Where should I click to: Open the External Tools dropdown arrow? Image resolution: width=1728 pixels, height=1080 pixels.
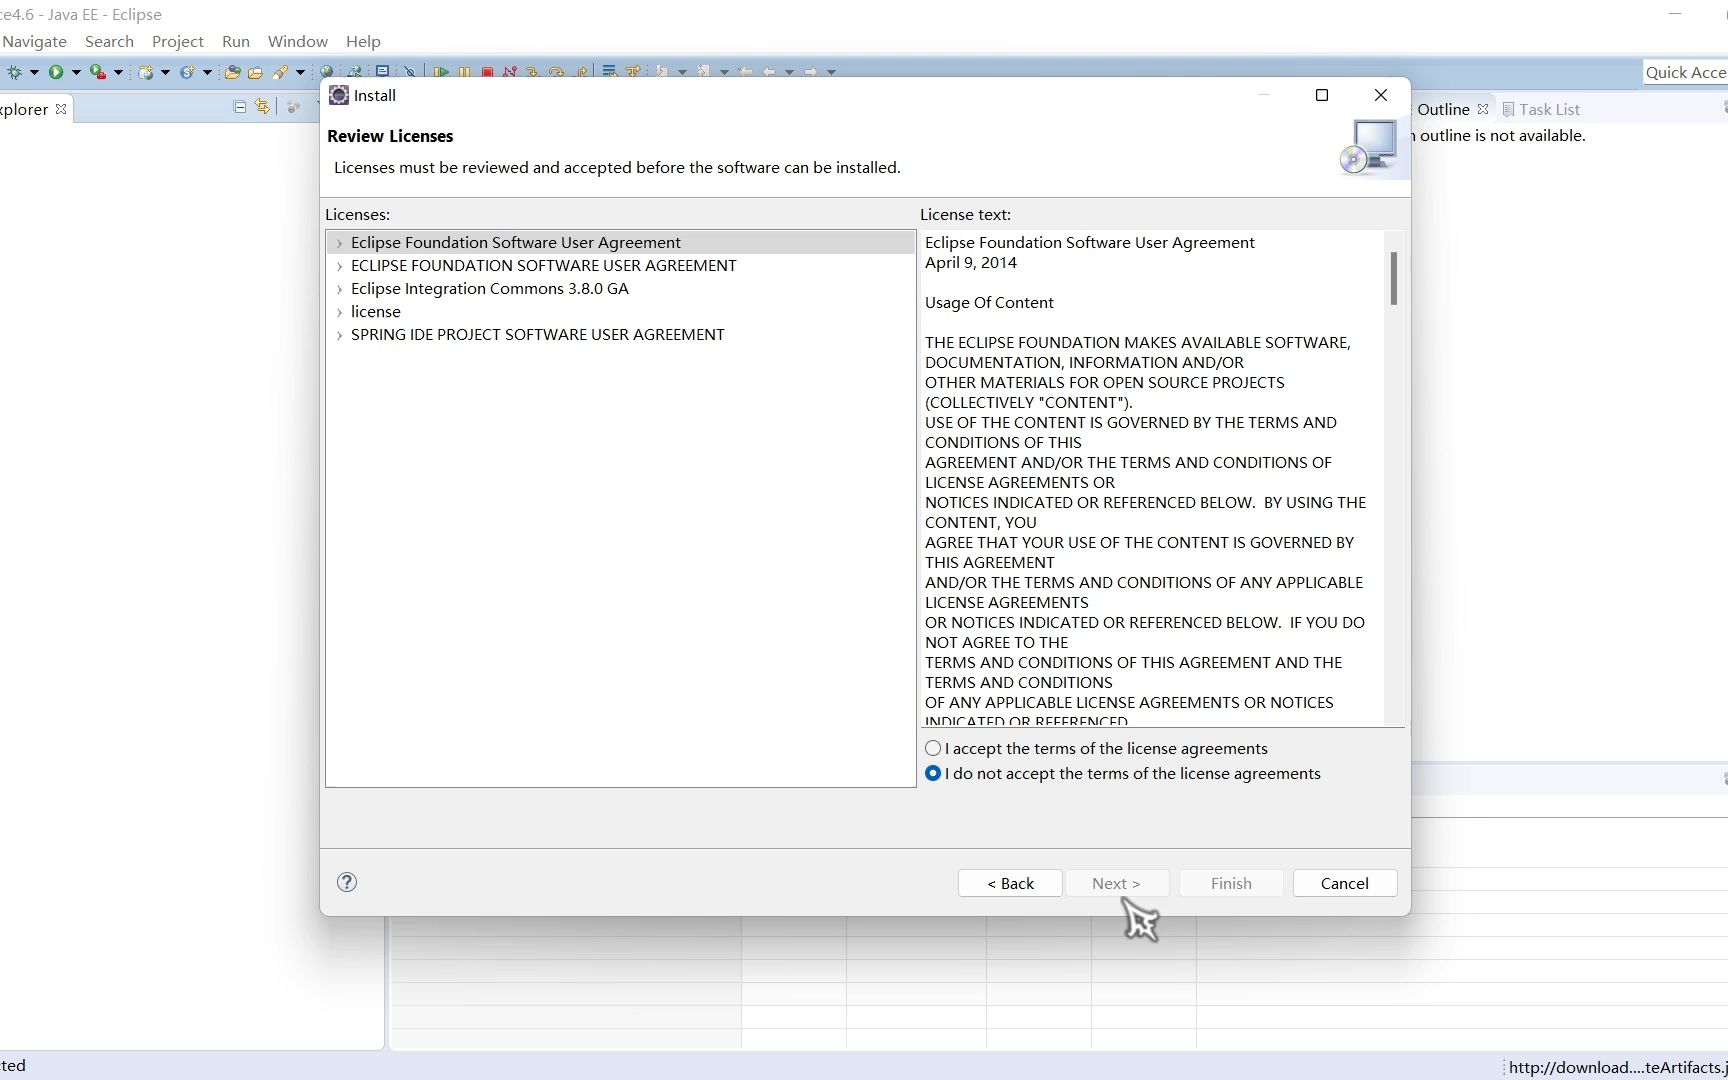(x=118, y=72)
